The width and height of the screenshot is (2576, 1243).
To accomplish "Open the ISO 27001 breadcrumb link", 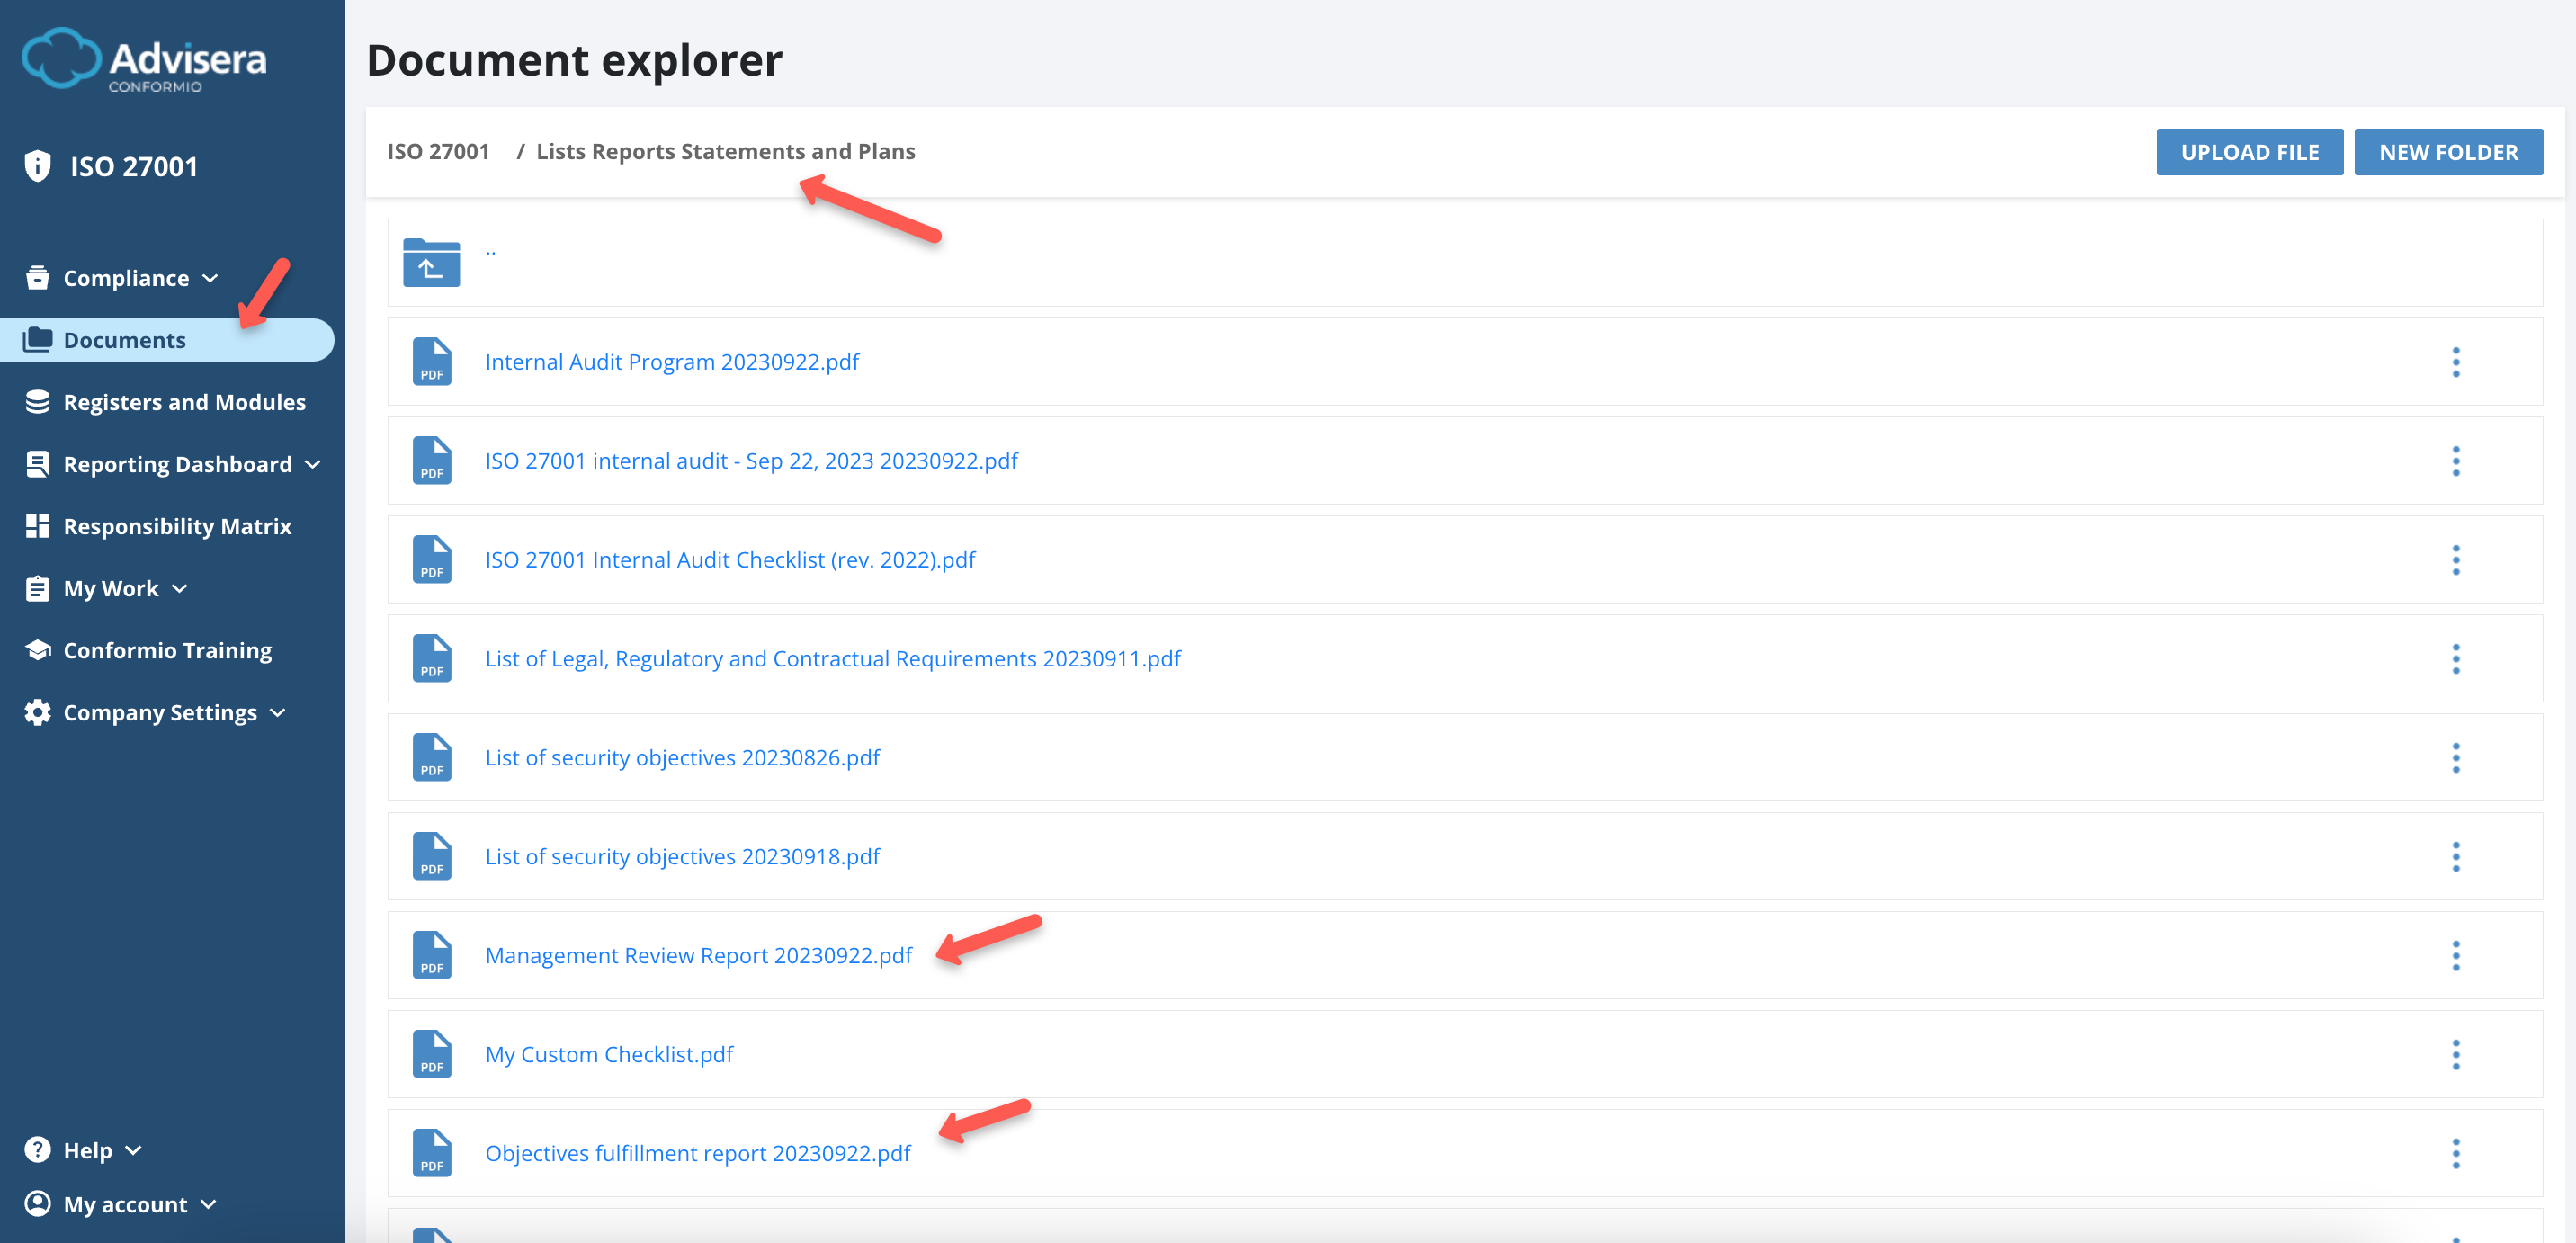I will coord(438,150).
